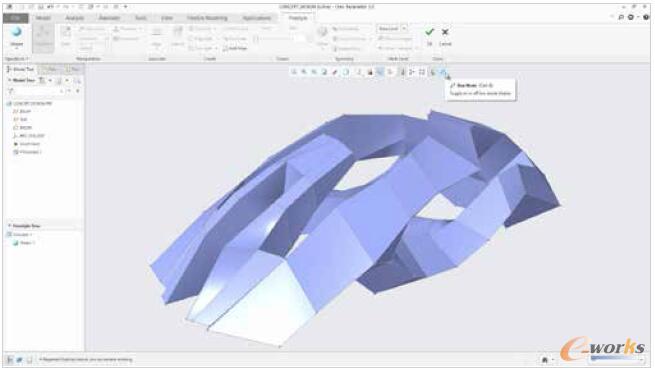Open the Flexible Modeling ribbon tab
The height and width of the screenshot is (371, 655).
(207, 18)
